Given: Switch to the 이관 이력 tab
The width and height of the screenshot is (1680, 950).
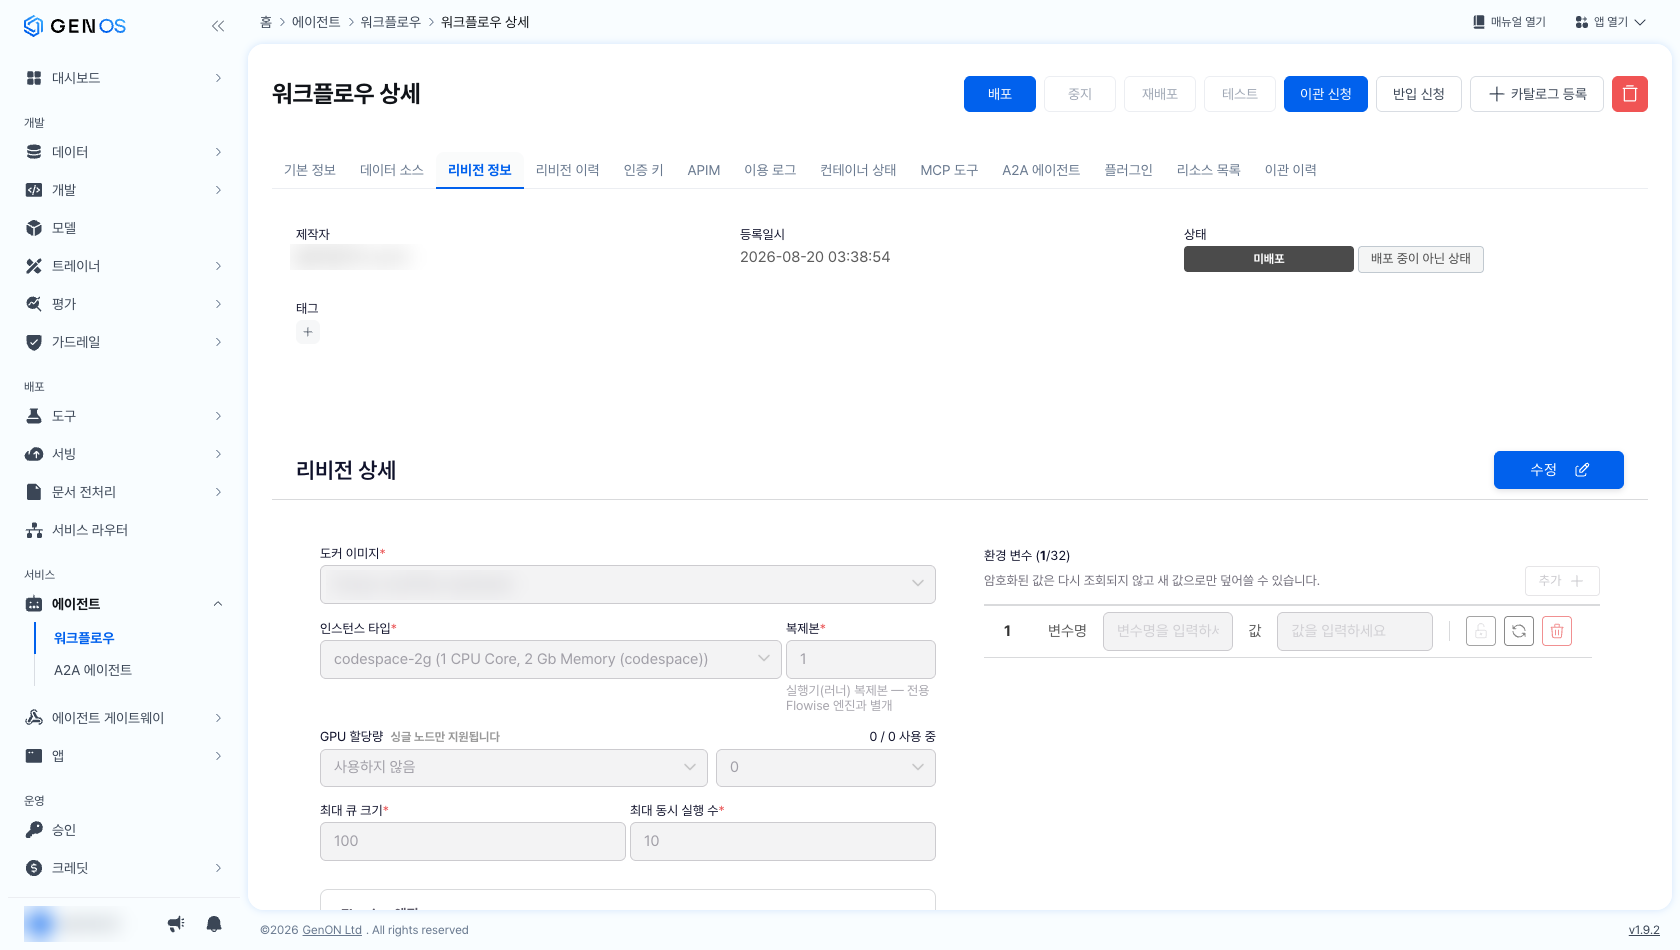Looking at the screenshot, I should [1290, 170].
